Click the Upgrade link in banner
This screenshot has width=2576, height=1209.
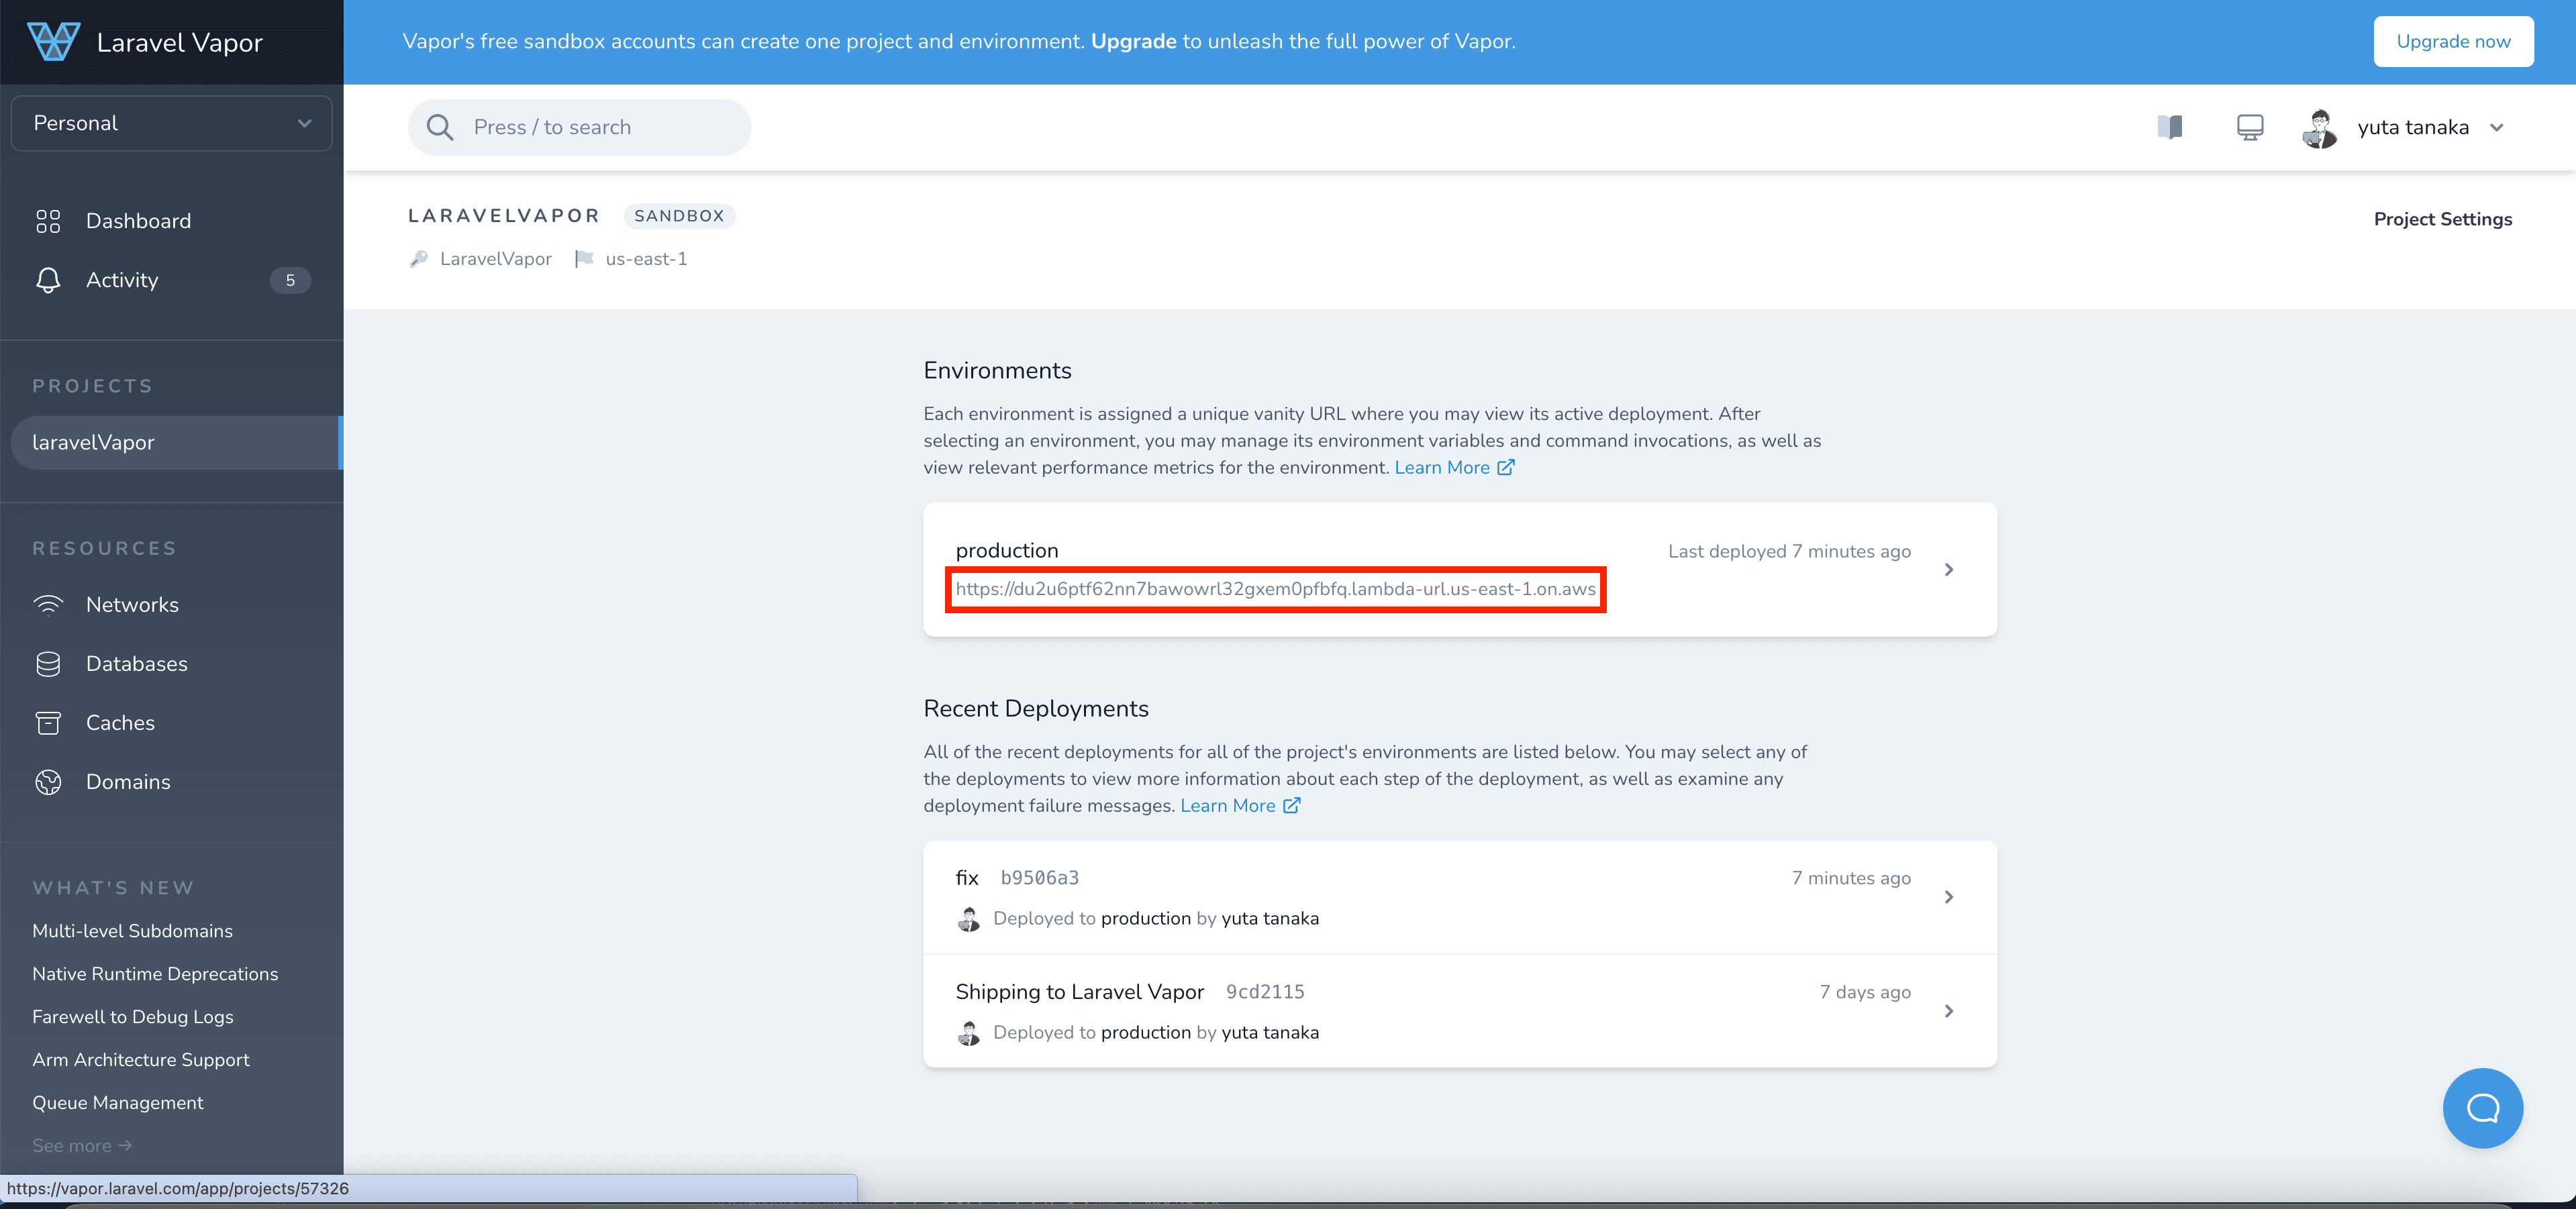(1133, 41)
